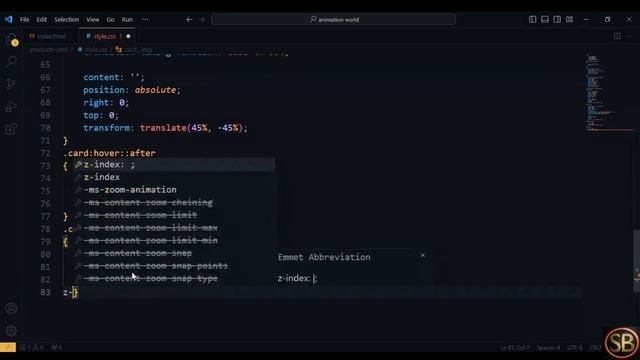The height and width of the screenshot is (360, 640).
Task: Select the -ms-zoom-animation suggestion
Action: [x=174, y=190]
